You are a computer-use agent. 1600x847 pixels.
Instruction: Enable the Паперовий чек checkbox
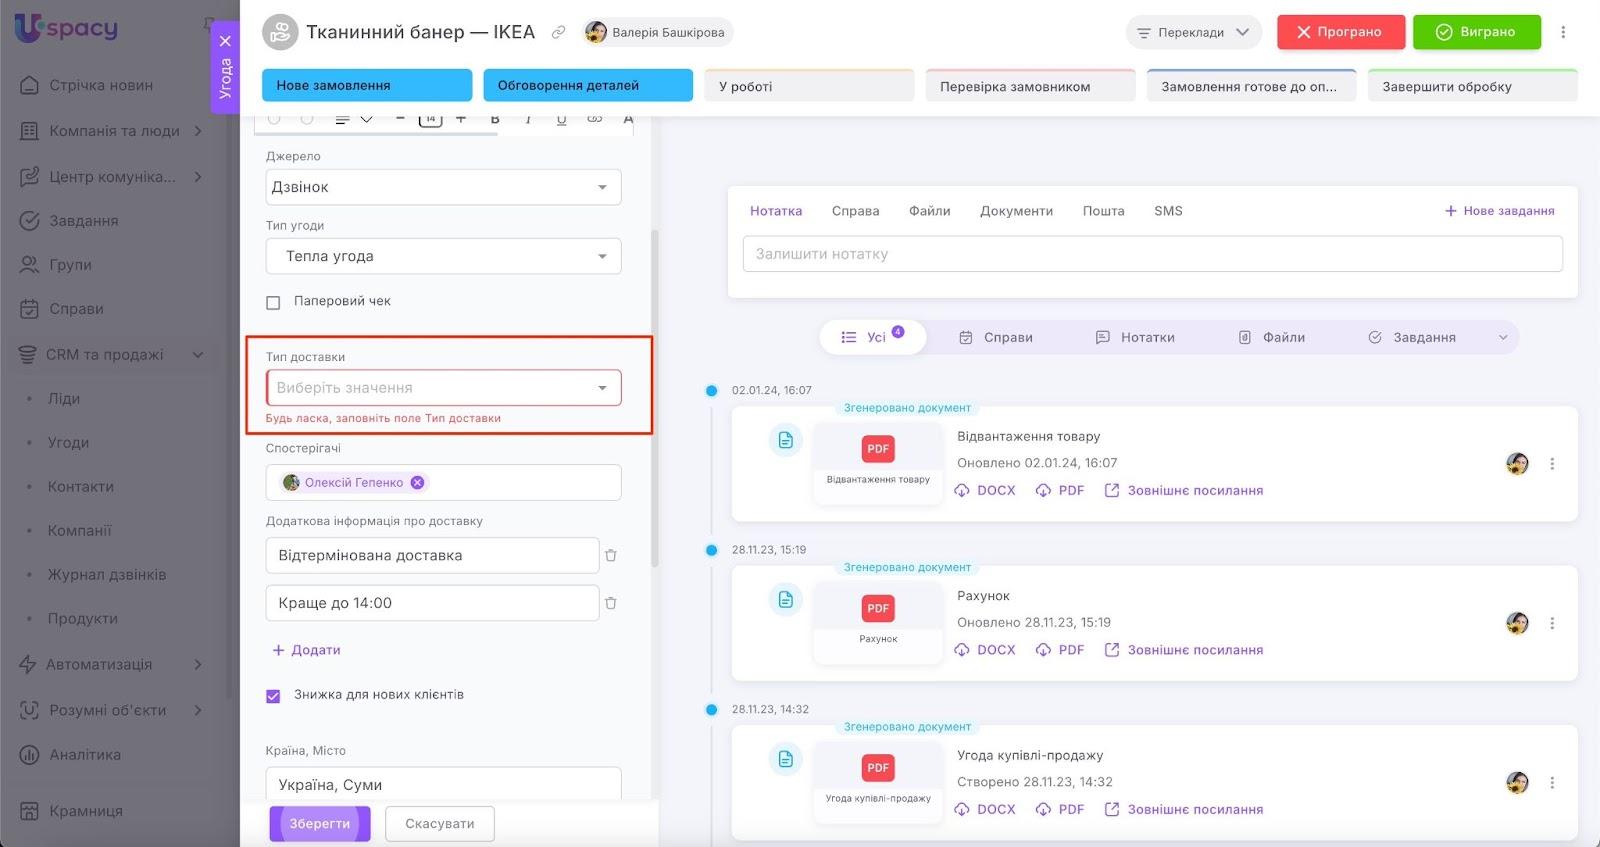[273, 302]
